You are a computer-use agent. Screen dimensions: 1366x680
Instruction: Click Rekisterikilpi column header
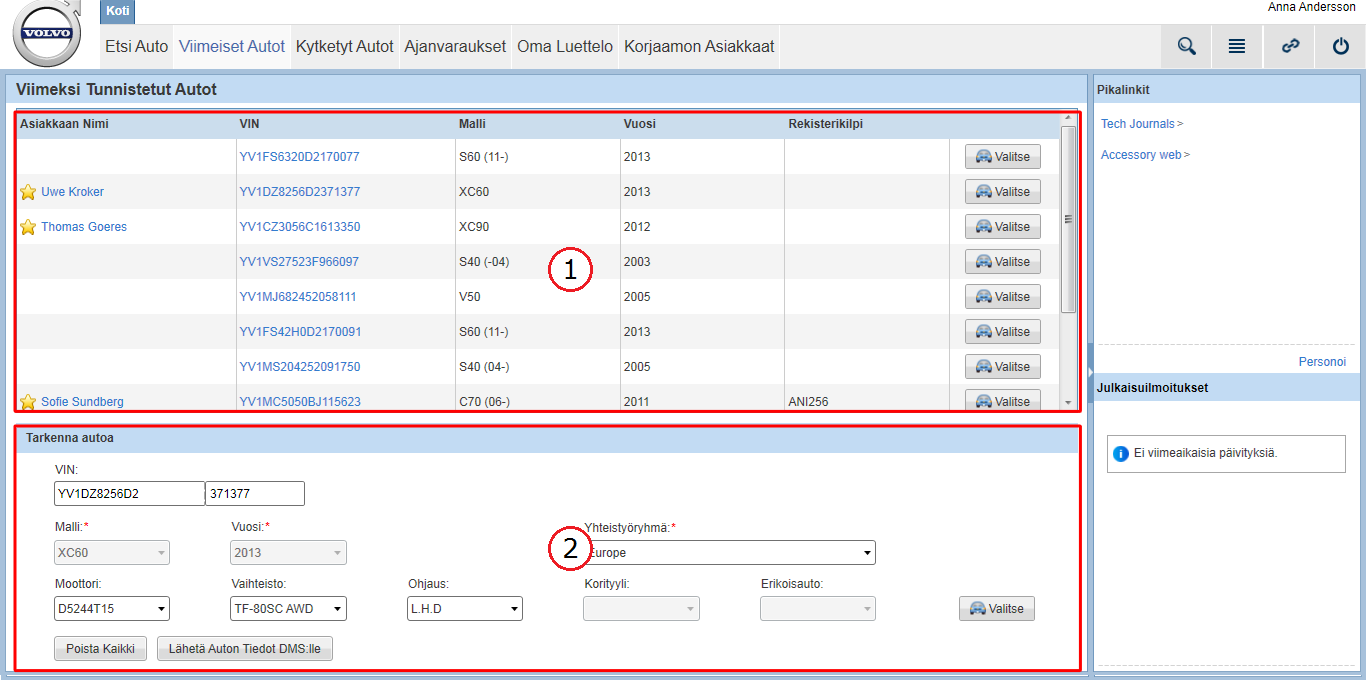click(x=825, y=124)
